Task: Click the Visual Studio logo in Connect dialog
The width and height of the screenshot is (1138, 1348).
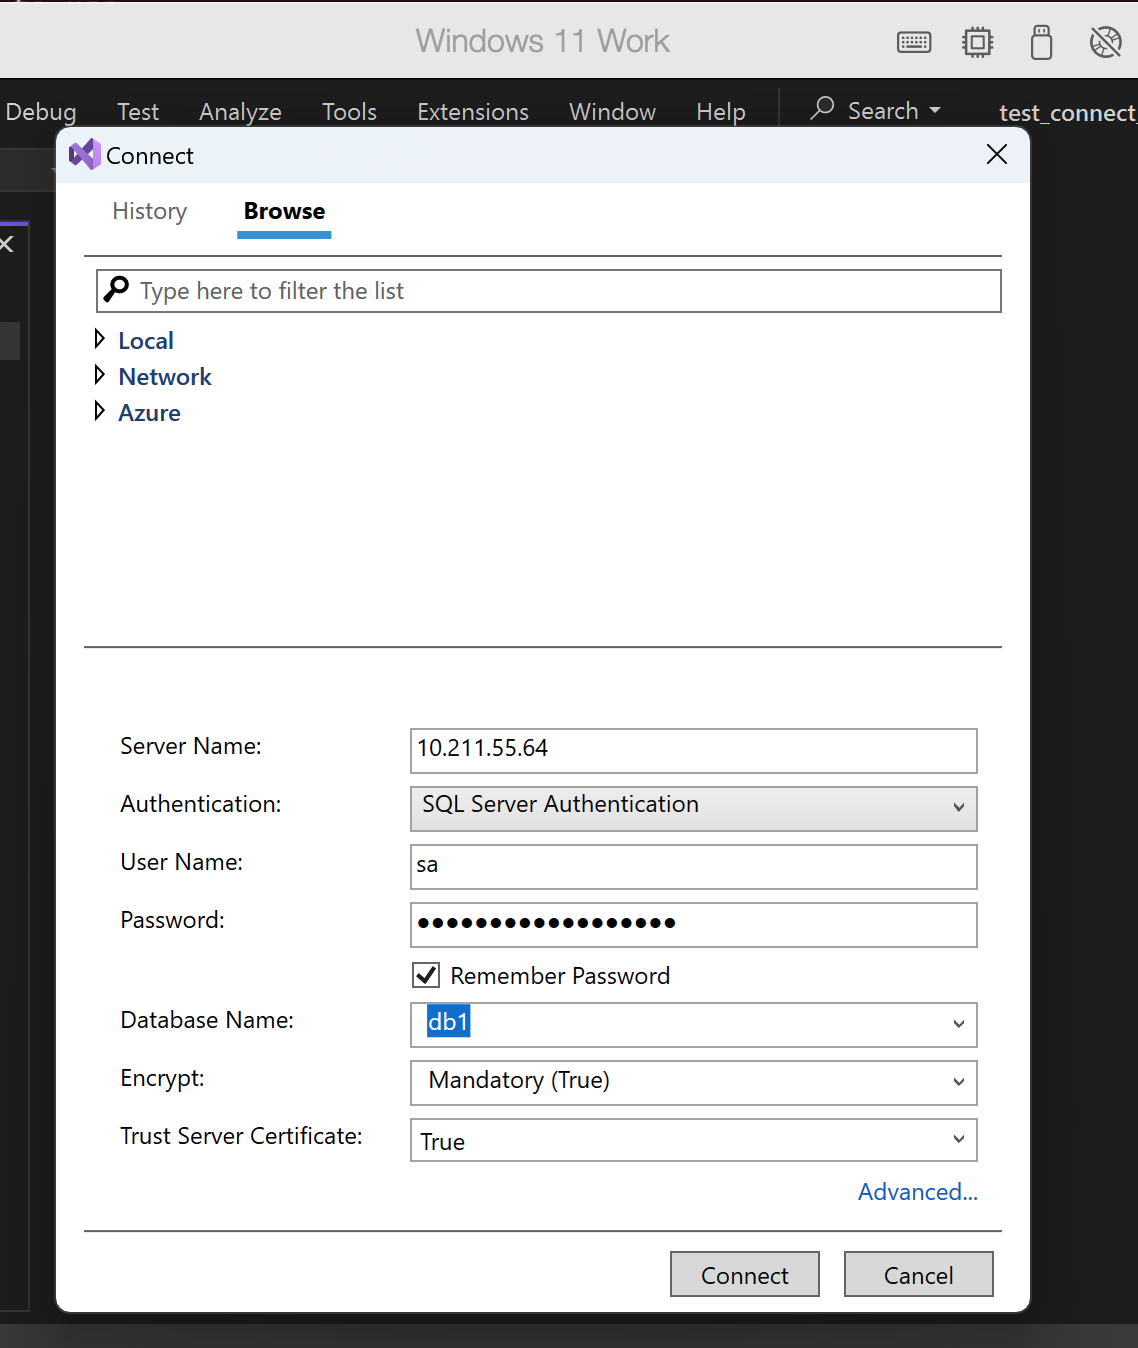Action: [84, 155]
